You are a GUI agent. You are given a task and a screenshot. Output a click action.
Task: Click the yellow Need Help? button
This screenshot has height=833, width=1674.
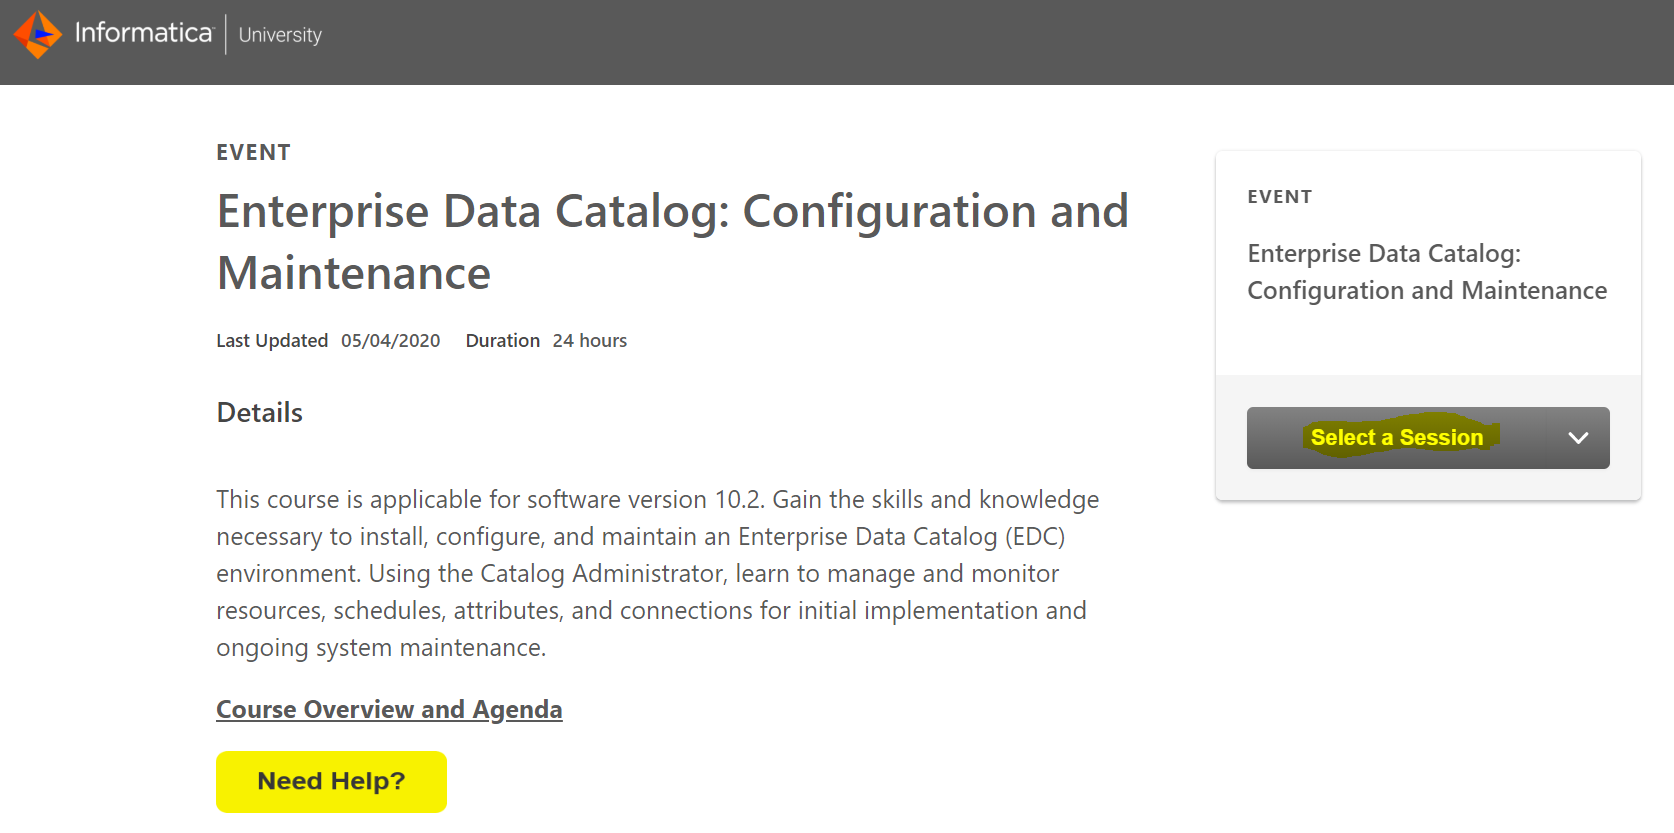click(331, 782)
